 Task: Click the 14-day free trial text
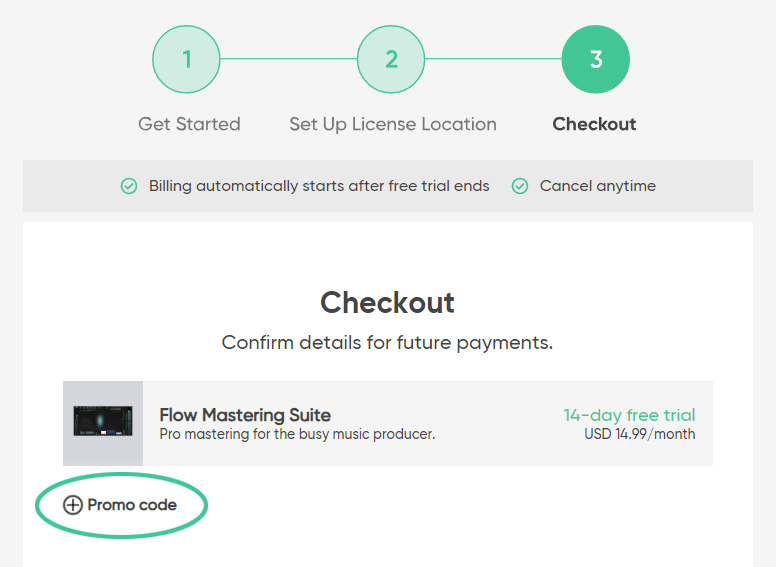(x=630, y=415)
